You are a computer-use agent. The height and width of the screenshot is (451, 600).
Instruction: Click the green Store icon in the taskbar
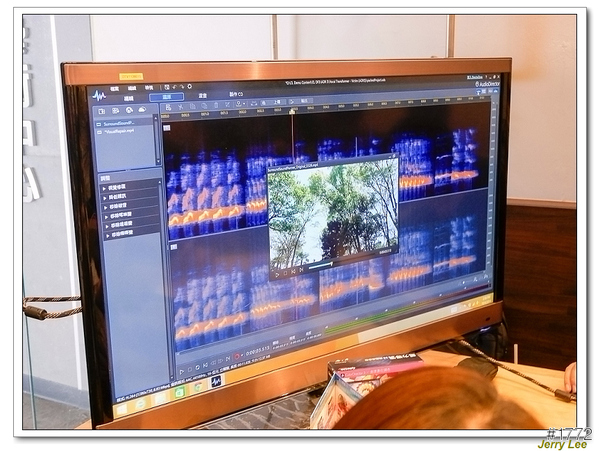point(179,393)
